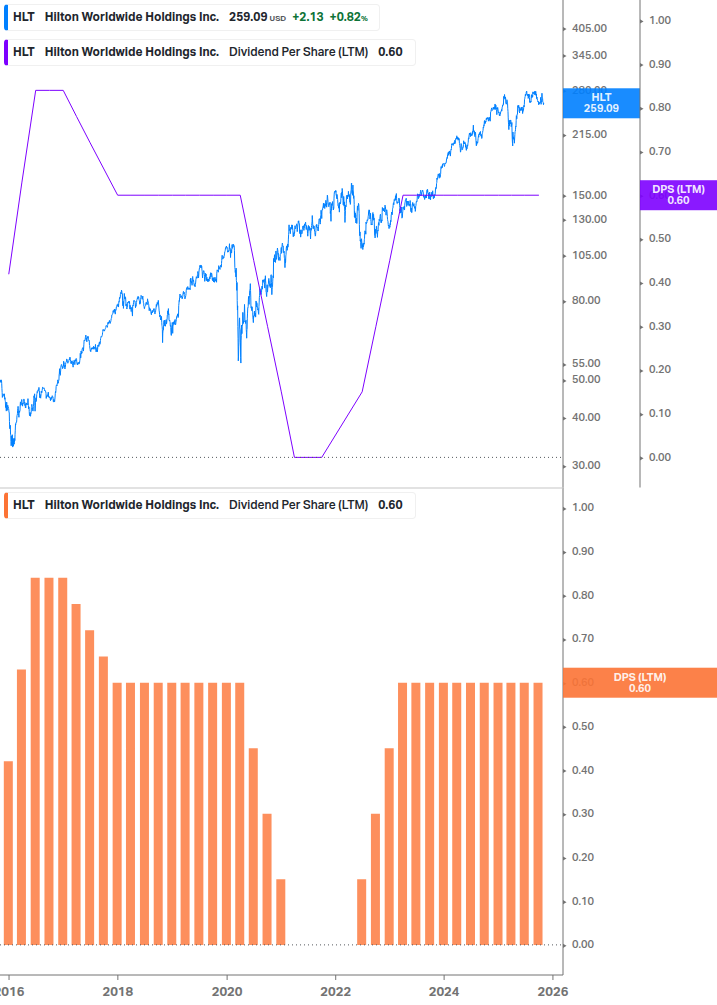Click the purple Dividend Per Share legend color bar
717x1005 pixels.
6,52
